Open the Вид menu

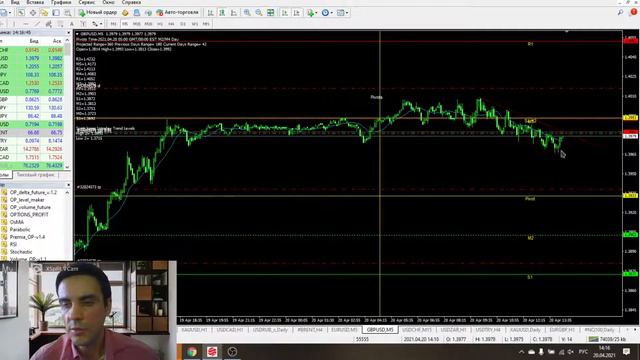click(x=15, y=2)
